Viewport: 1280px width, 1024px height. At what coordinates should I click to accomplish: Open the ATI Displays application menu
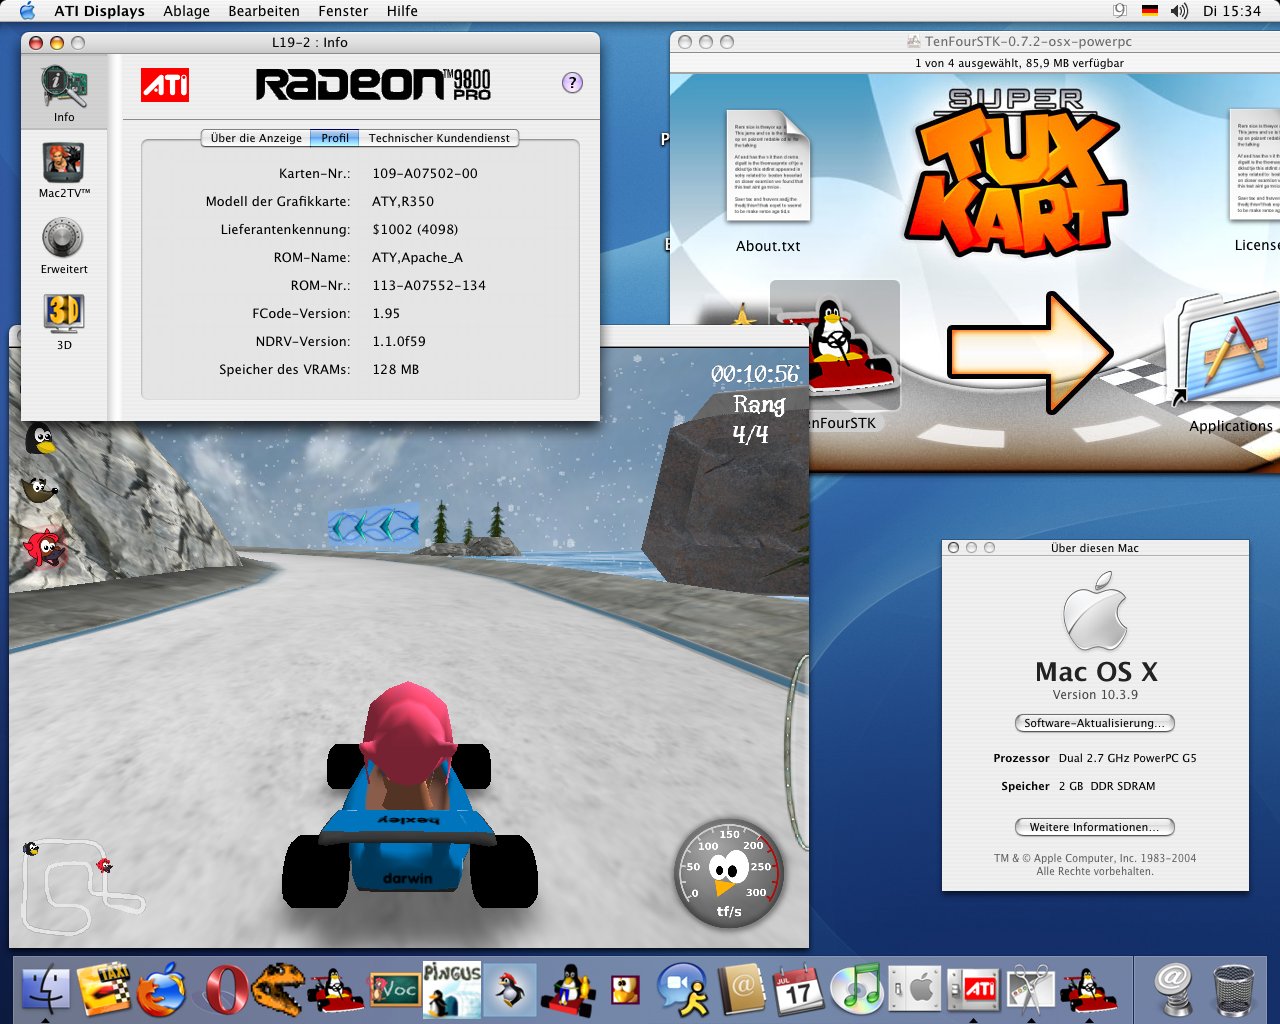click(99, 11)
